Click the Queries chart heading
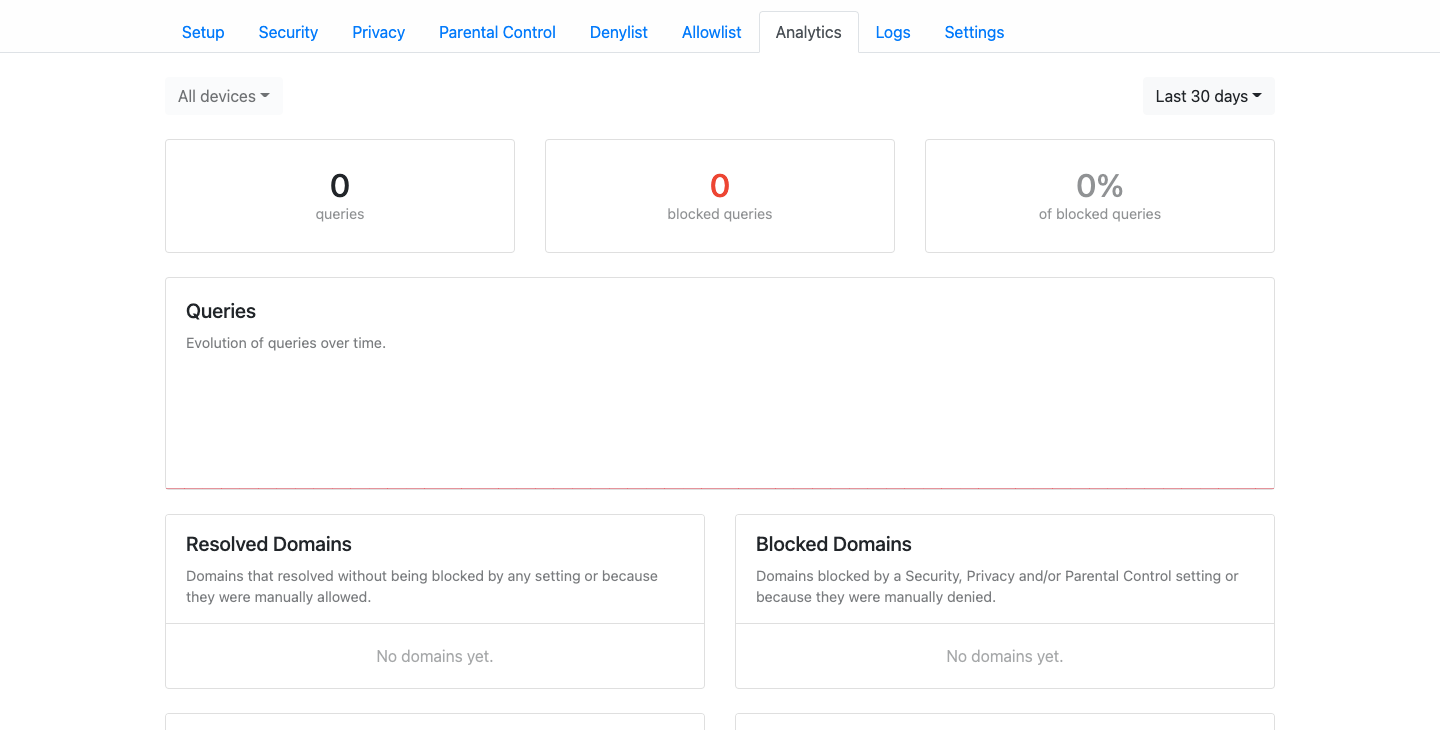Viewport: 1440px width, 730px height. (221, 311)
